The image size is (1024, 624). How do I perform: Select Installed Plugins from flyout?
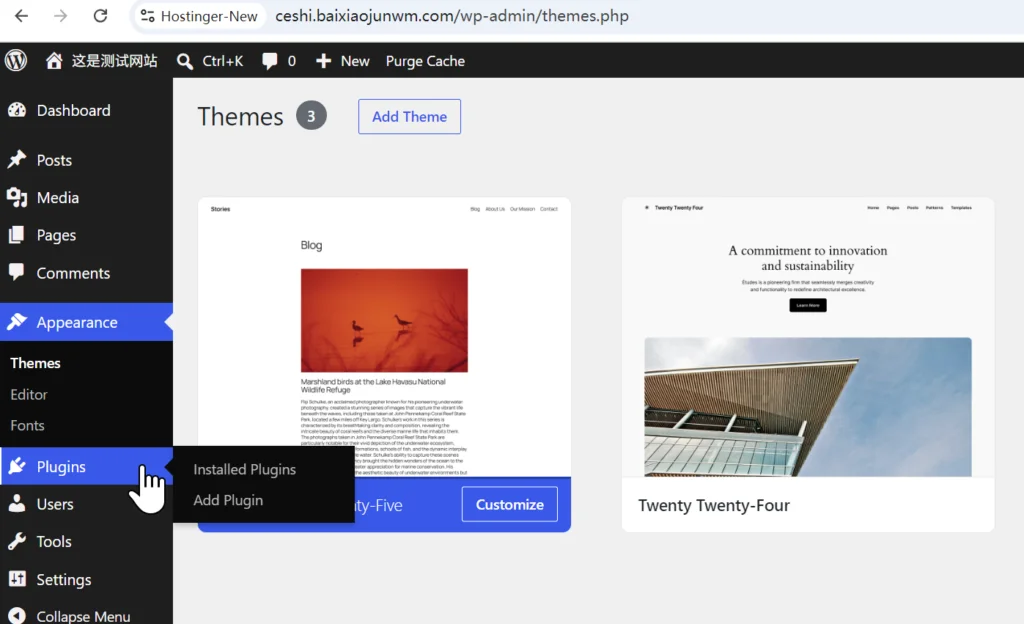coord(245,469)
